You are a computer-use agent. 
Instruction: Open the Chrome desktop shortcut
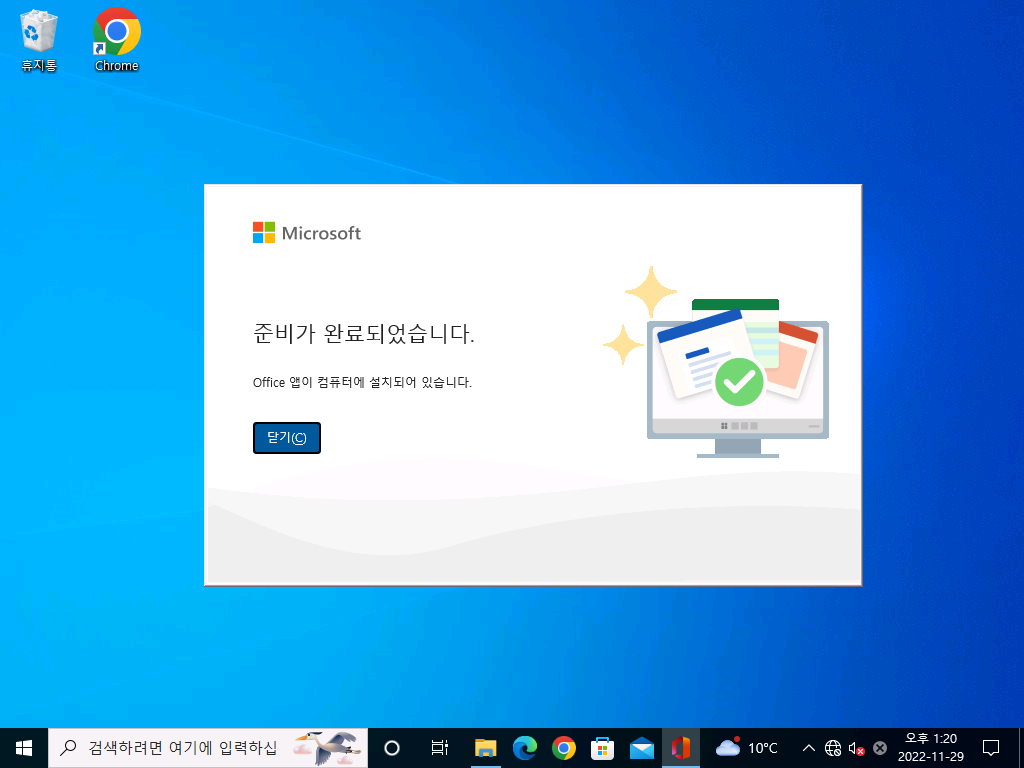(116, 40)
